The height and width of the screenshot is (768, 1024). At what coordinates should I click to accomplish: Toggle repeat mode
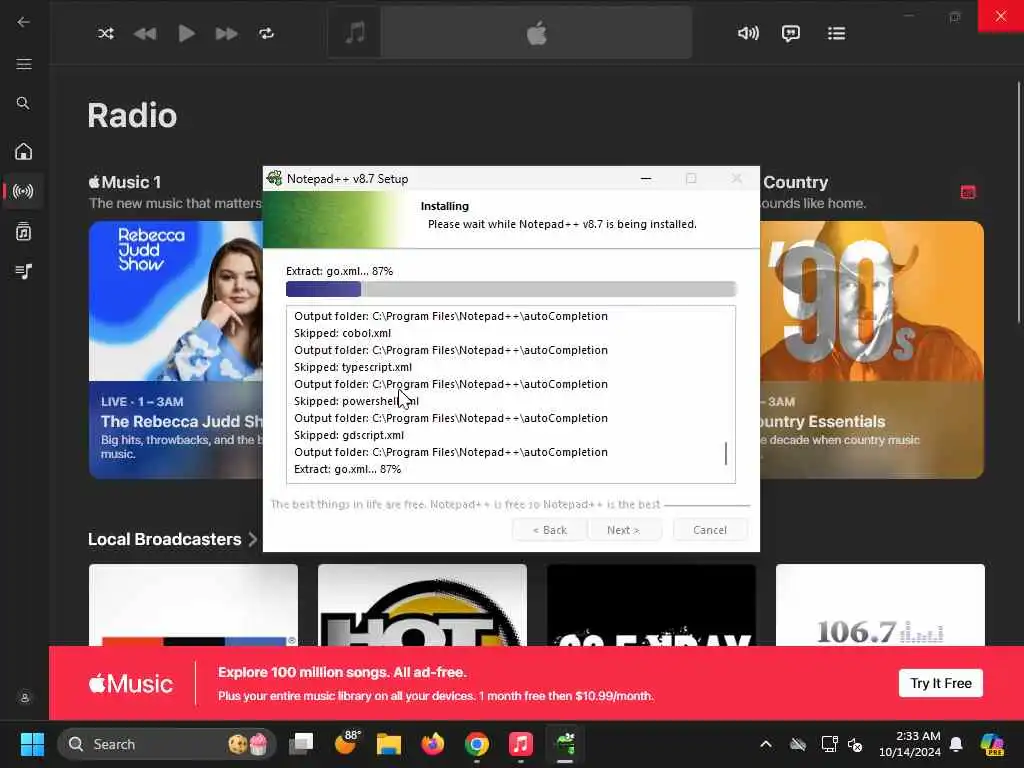(266, 33)
